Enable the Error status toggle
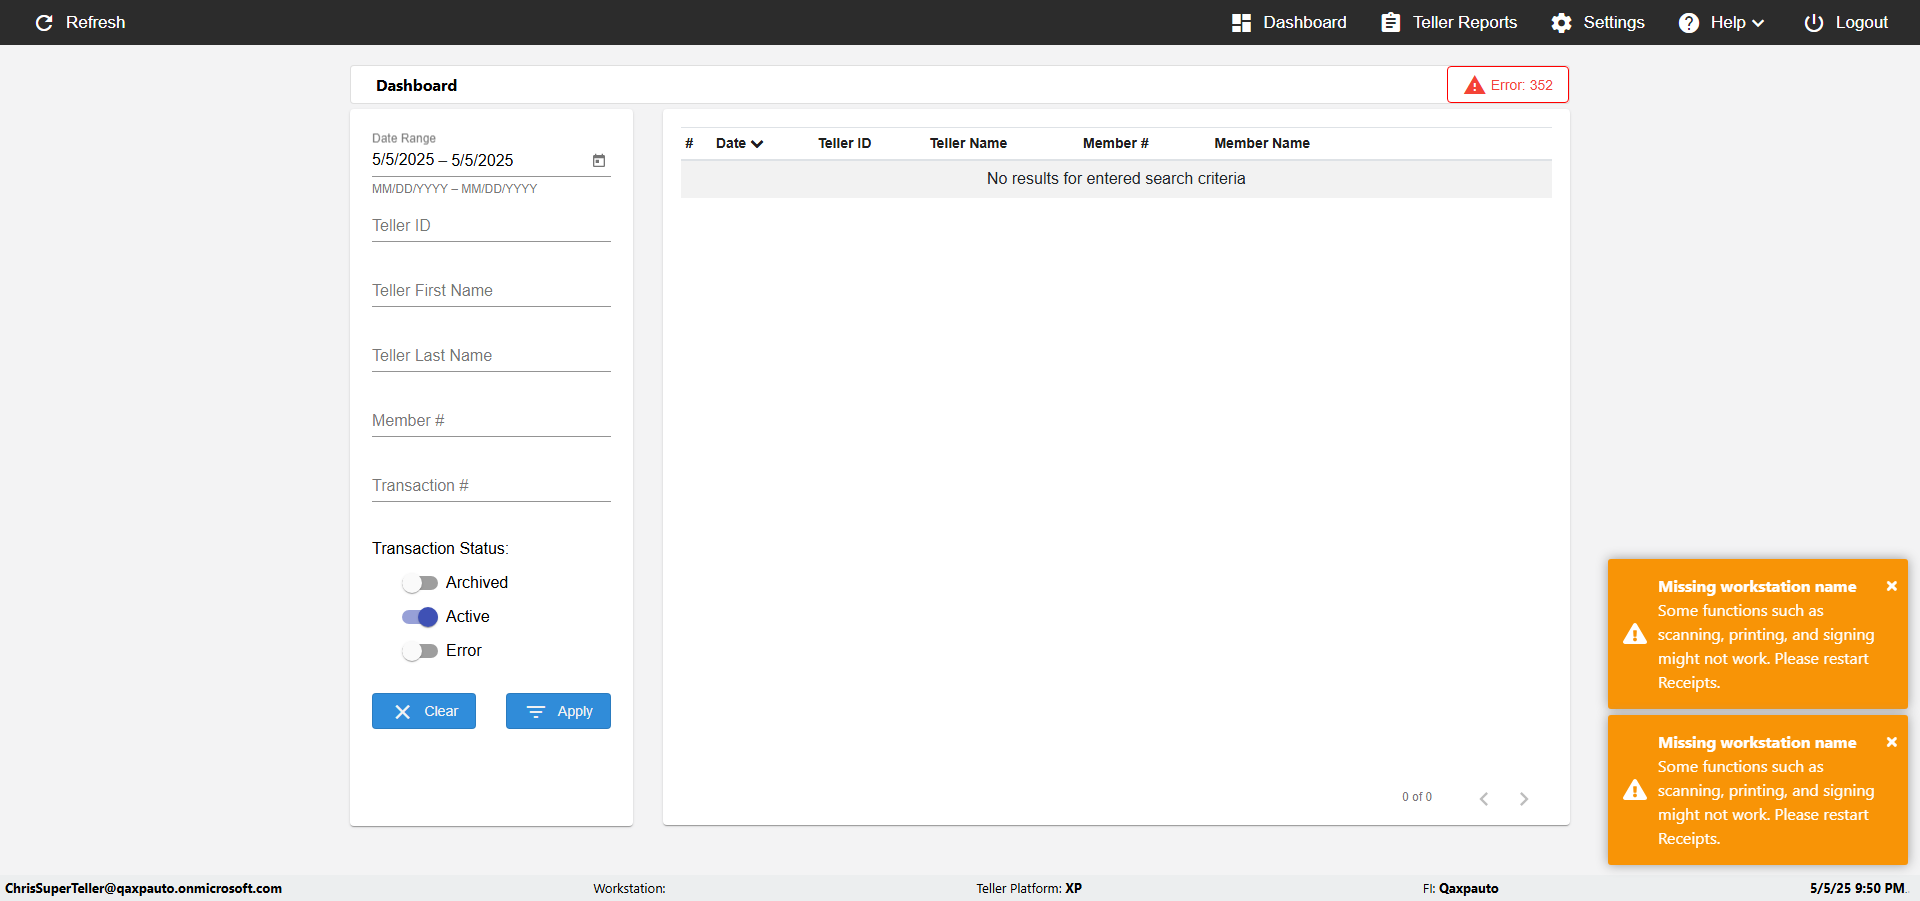Screen dimensions: 1920x901 tap(420, 651)
